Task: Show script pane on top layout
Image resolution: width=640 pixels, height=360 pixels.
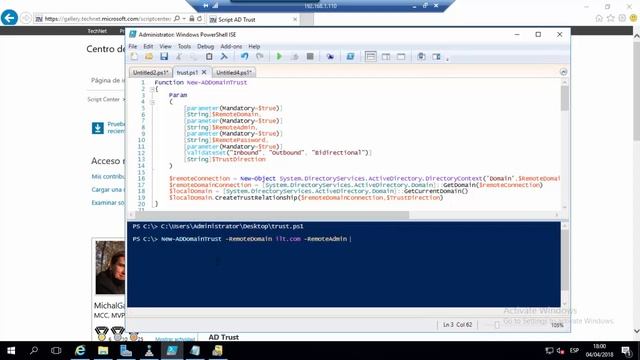Action: (x=371, y=57)
